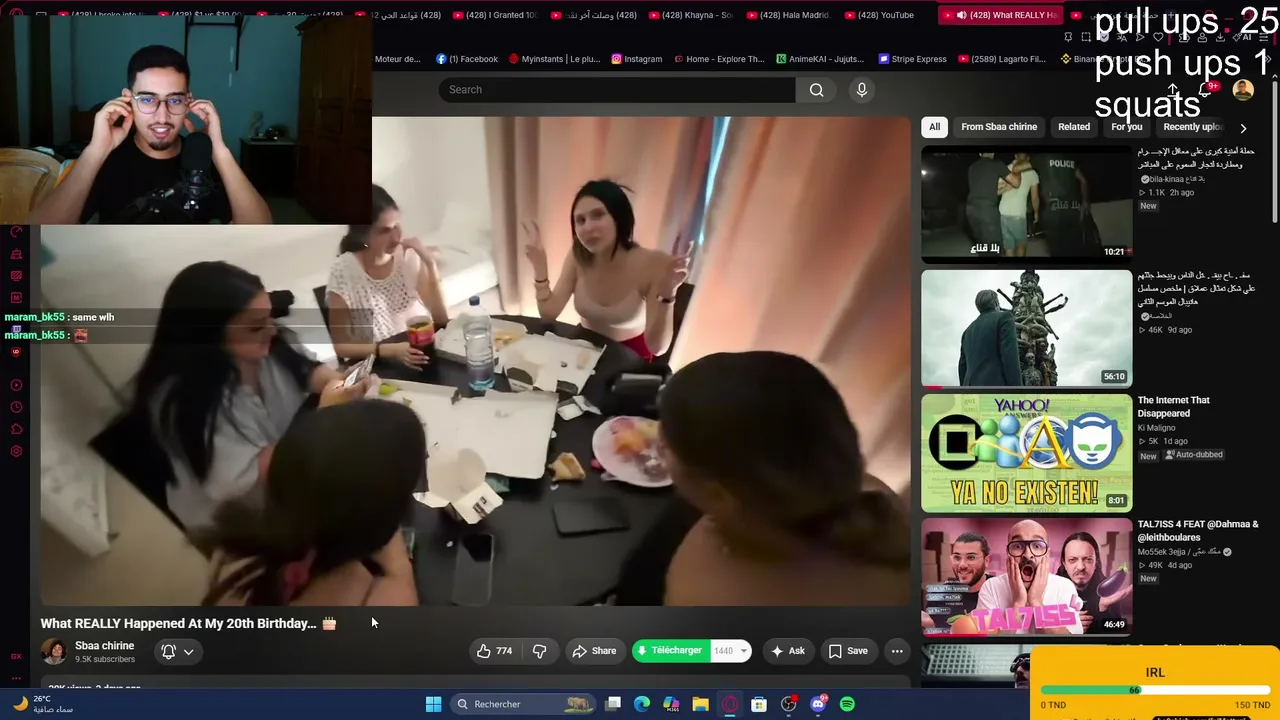Screen dimensions: 1280x720
Task: Click the green Télécharger download button
Action: pos(671,651)
